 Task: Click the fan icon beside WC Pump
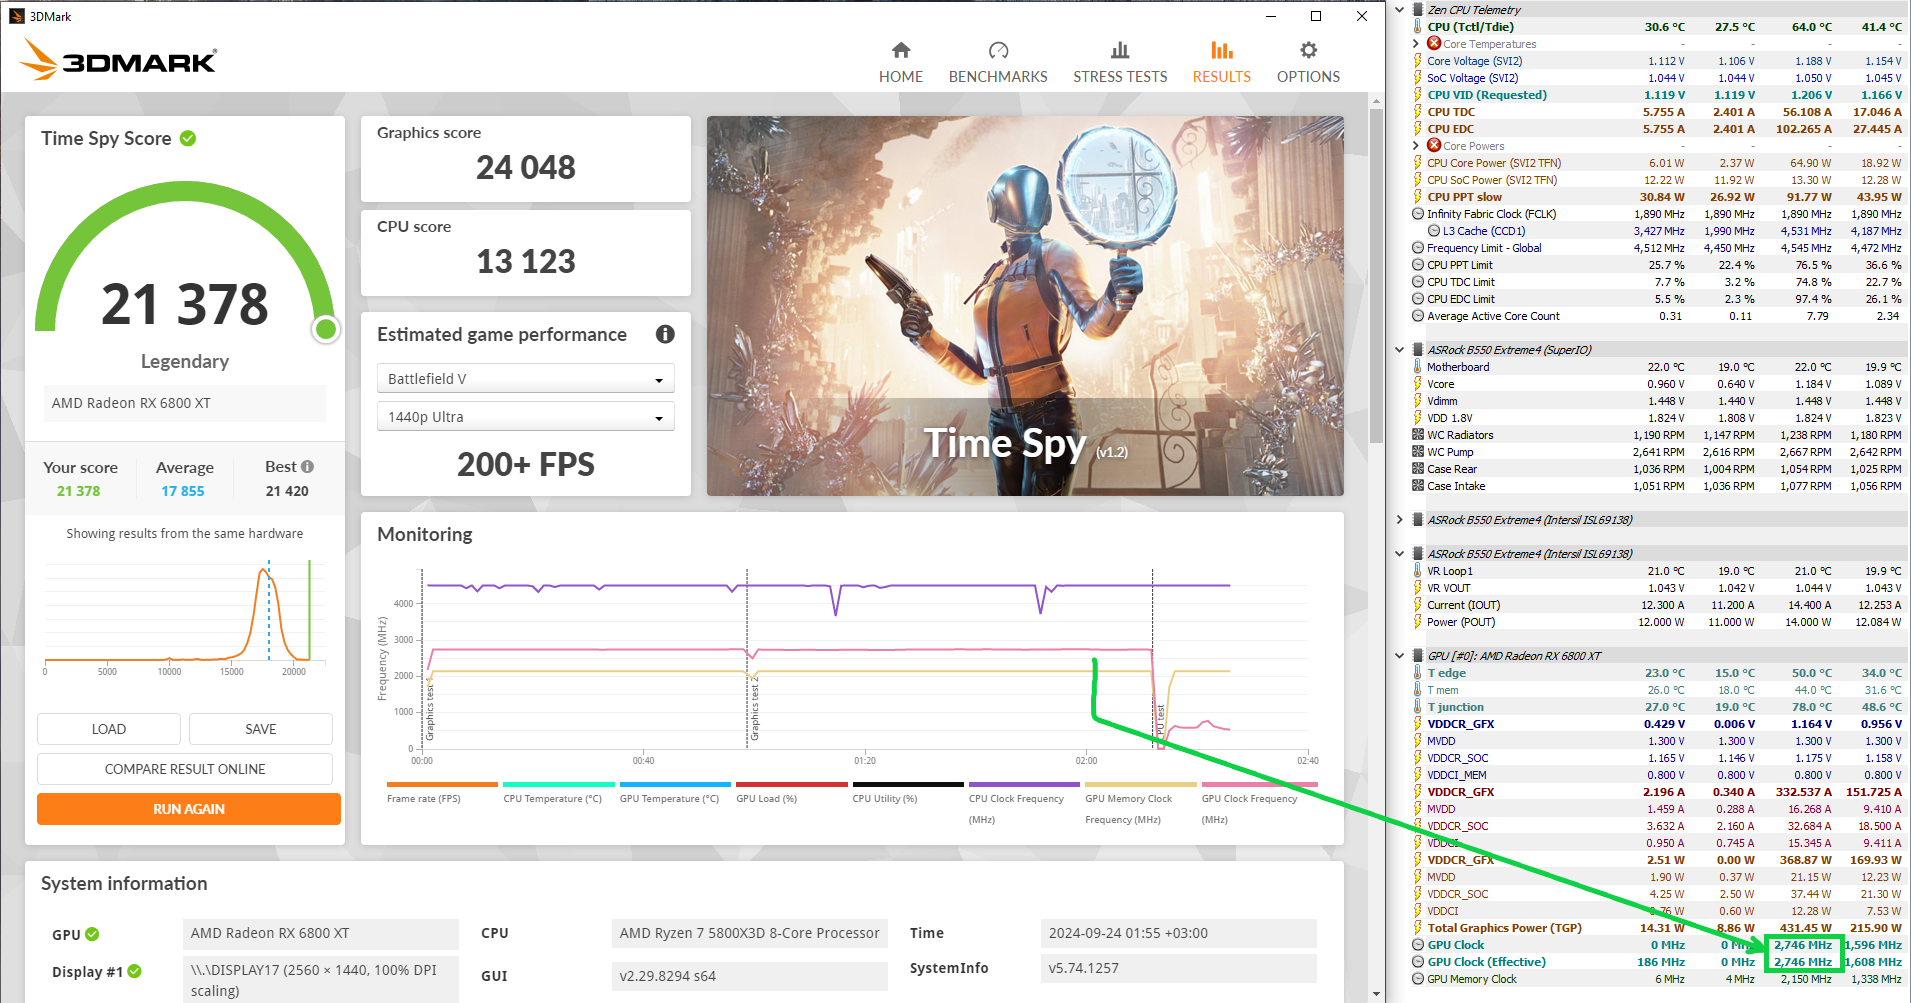tap(1418, 452)
